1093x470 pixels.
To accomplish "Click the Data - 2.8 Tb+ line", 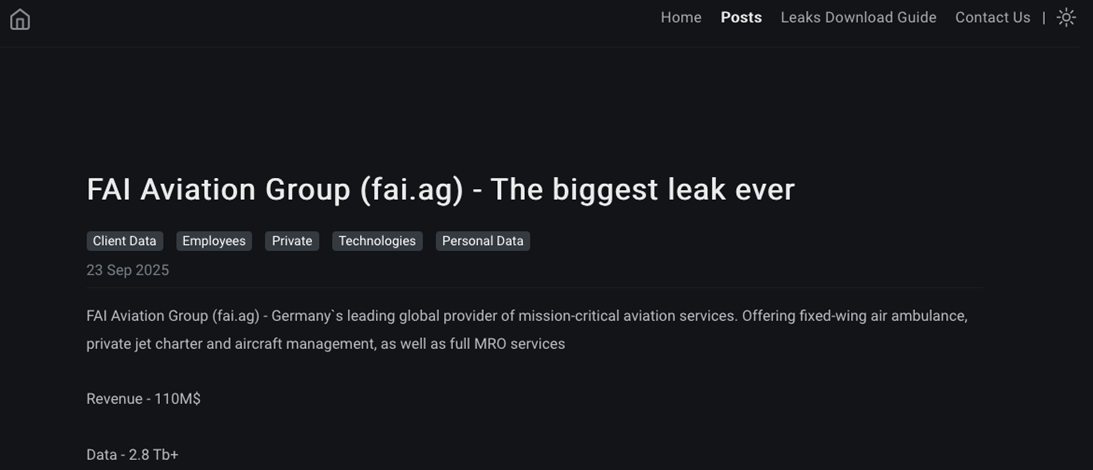I will [x=132, y=455].
